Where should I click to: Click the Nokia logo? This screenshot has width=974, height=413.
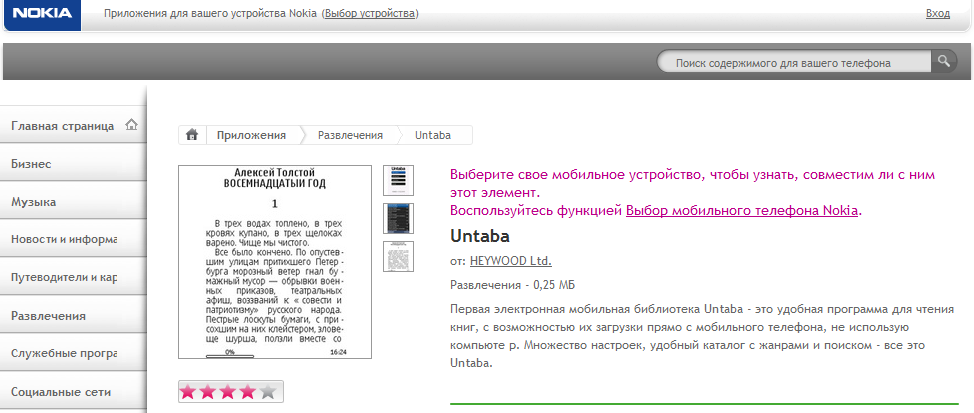click(x=43, y=14)
